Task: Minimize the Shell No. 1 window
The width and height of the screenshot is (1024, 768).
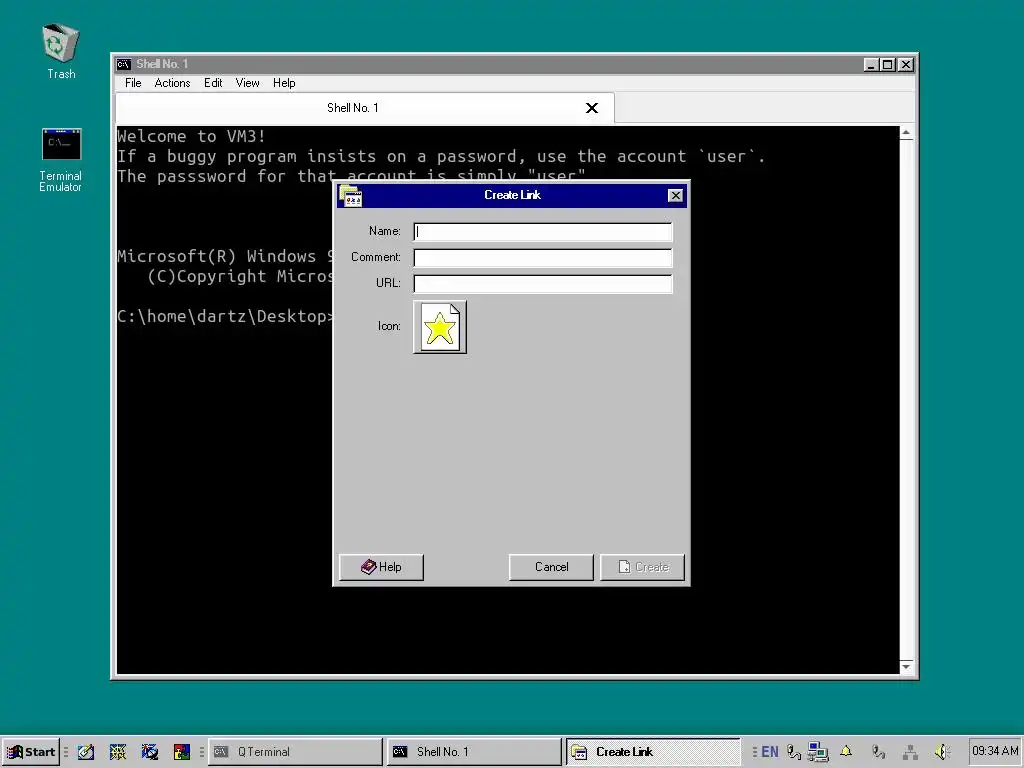Action: 871,65
